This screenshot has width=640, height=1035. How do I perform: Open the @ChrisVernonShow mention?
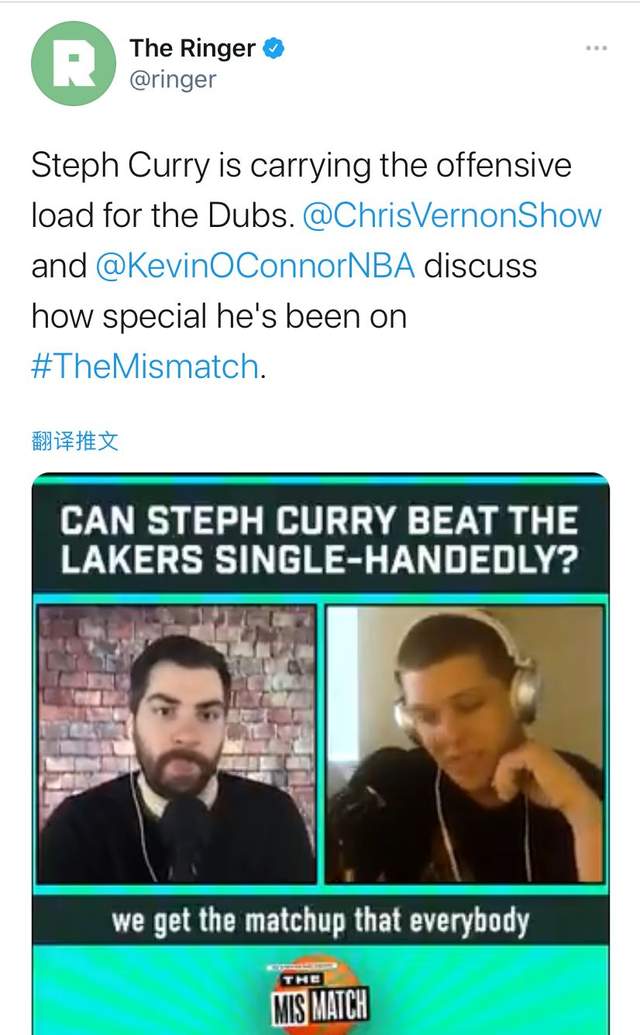[x=452, y=216]
